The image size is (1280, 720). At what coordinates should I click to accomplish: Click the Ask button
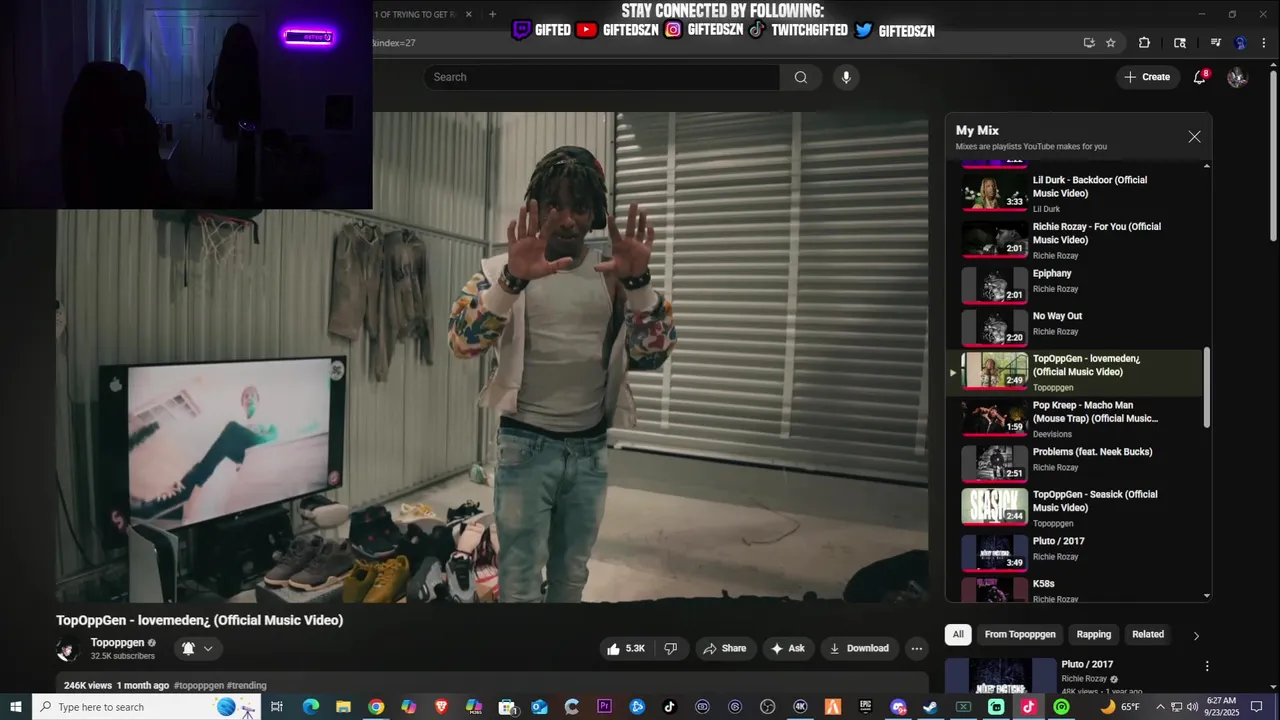click(x=787, y=648)
